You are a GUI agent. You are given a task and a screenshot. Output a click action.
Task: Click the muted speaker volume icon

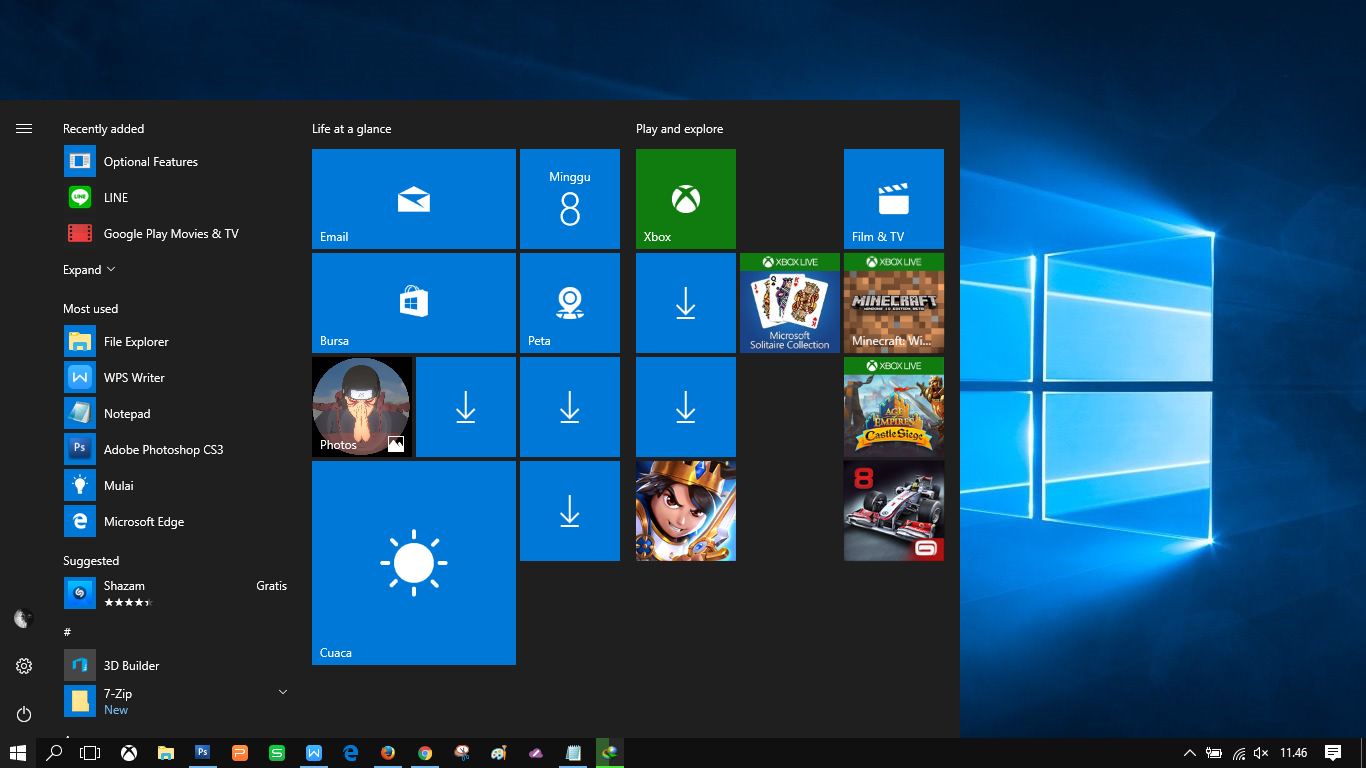point(1261,753)
